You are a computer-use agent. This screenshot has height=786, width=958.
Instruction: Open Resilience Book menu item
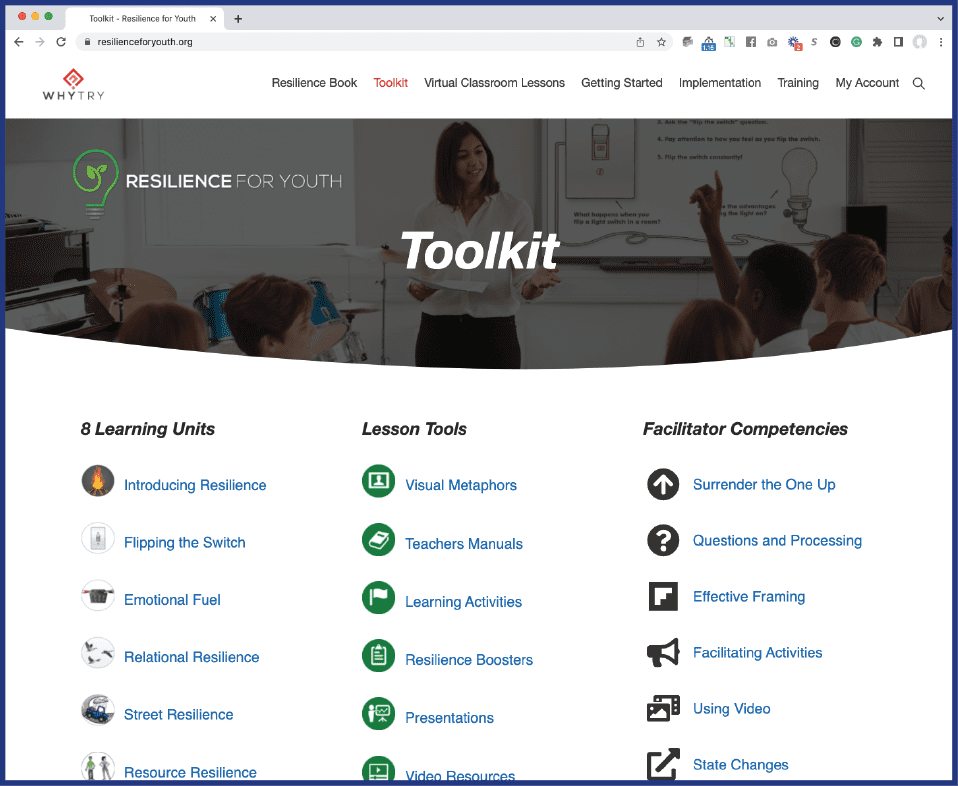[x=314, y=83]
